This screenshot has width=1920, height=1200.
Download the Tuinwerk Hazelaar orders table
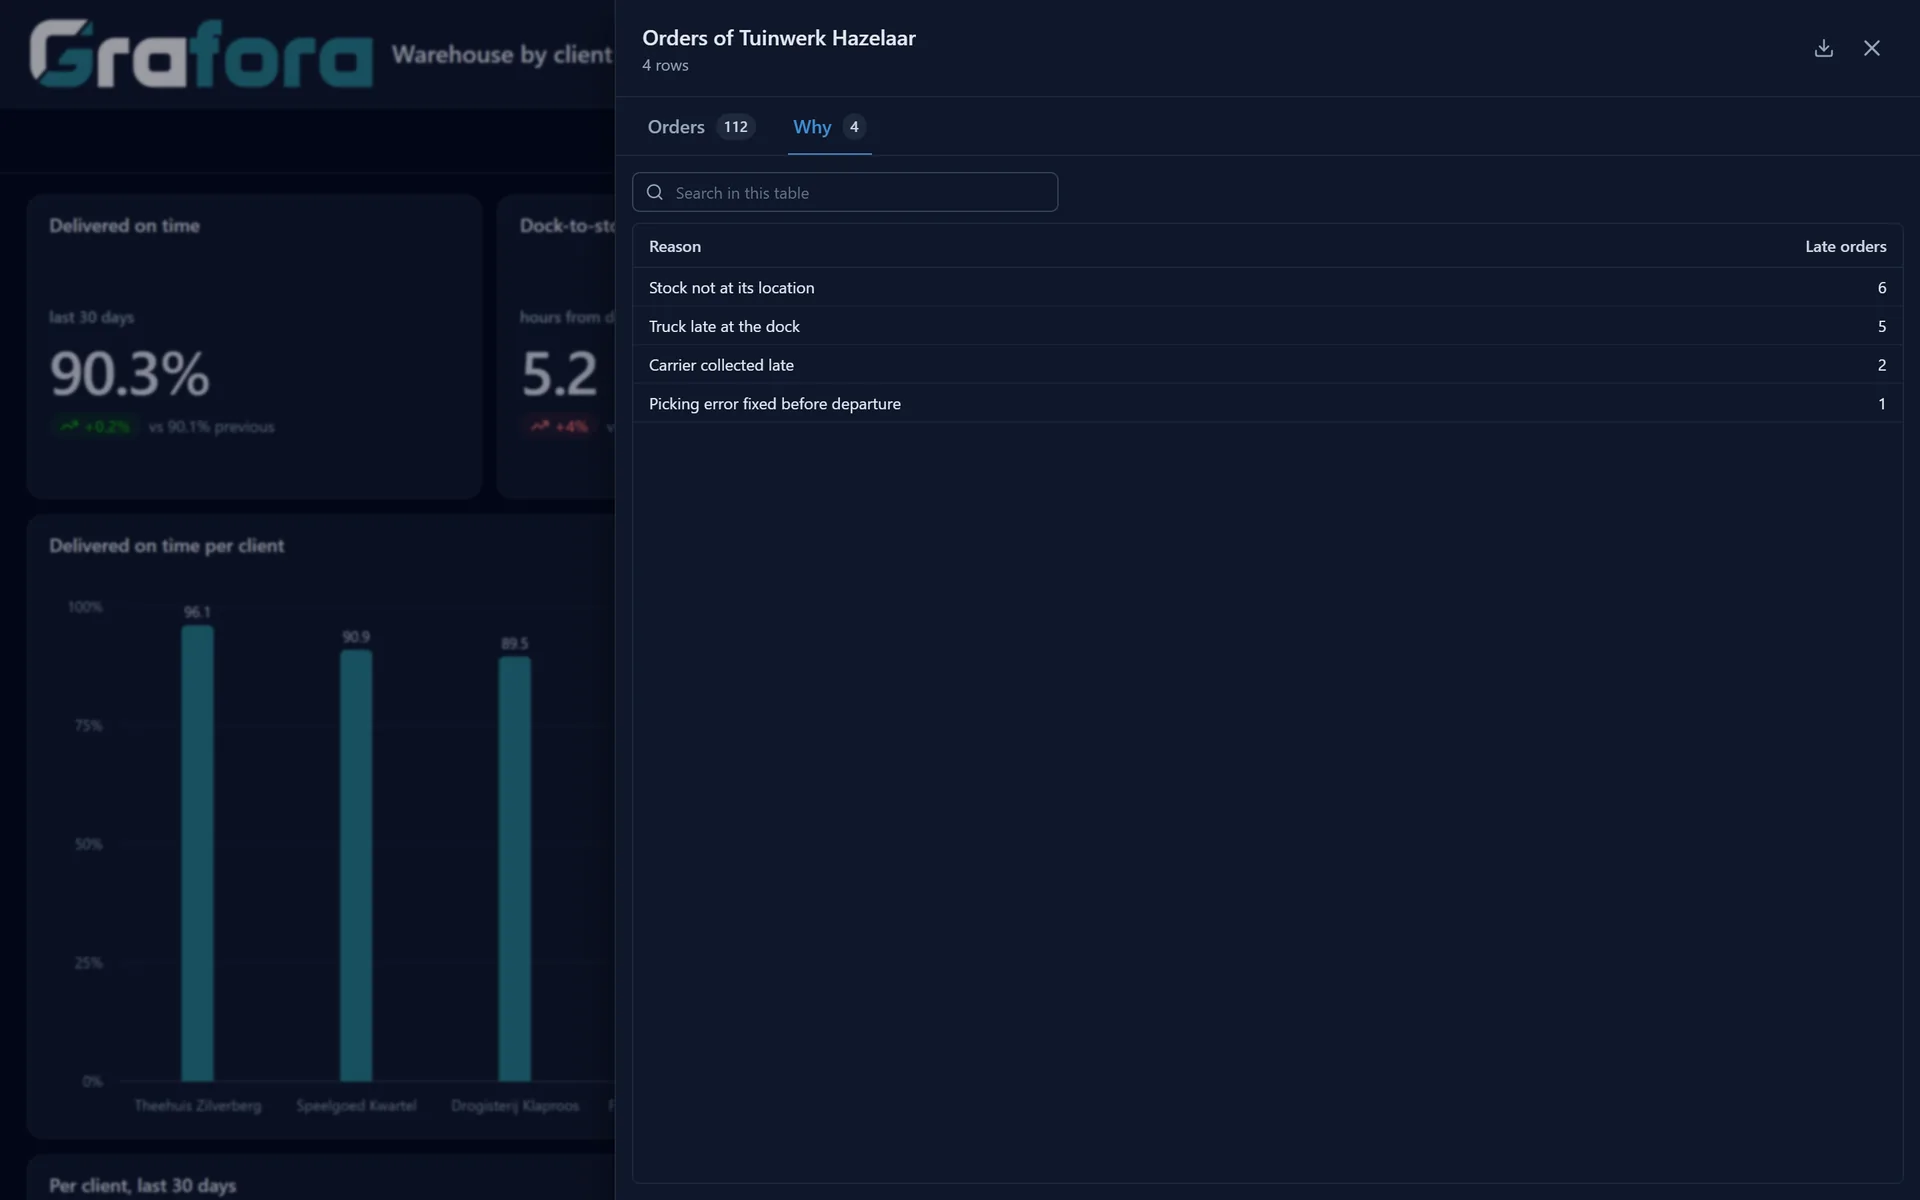(1823, 48)
